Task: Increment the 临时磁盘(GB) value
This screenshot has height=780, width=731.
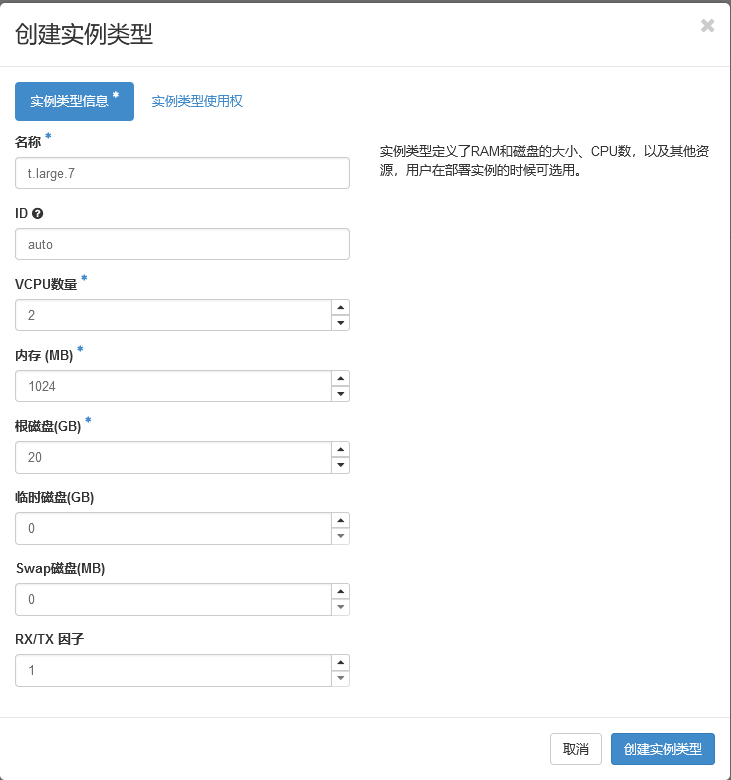Action: [x=341, y=520]
